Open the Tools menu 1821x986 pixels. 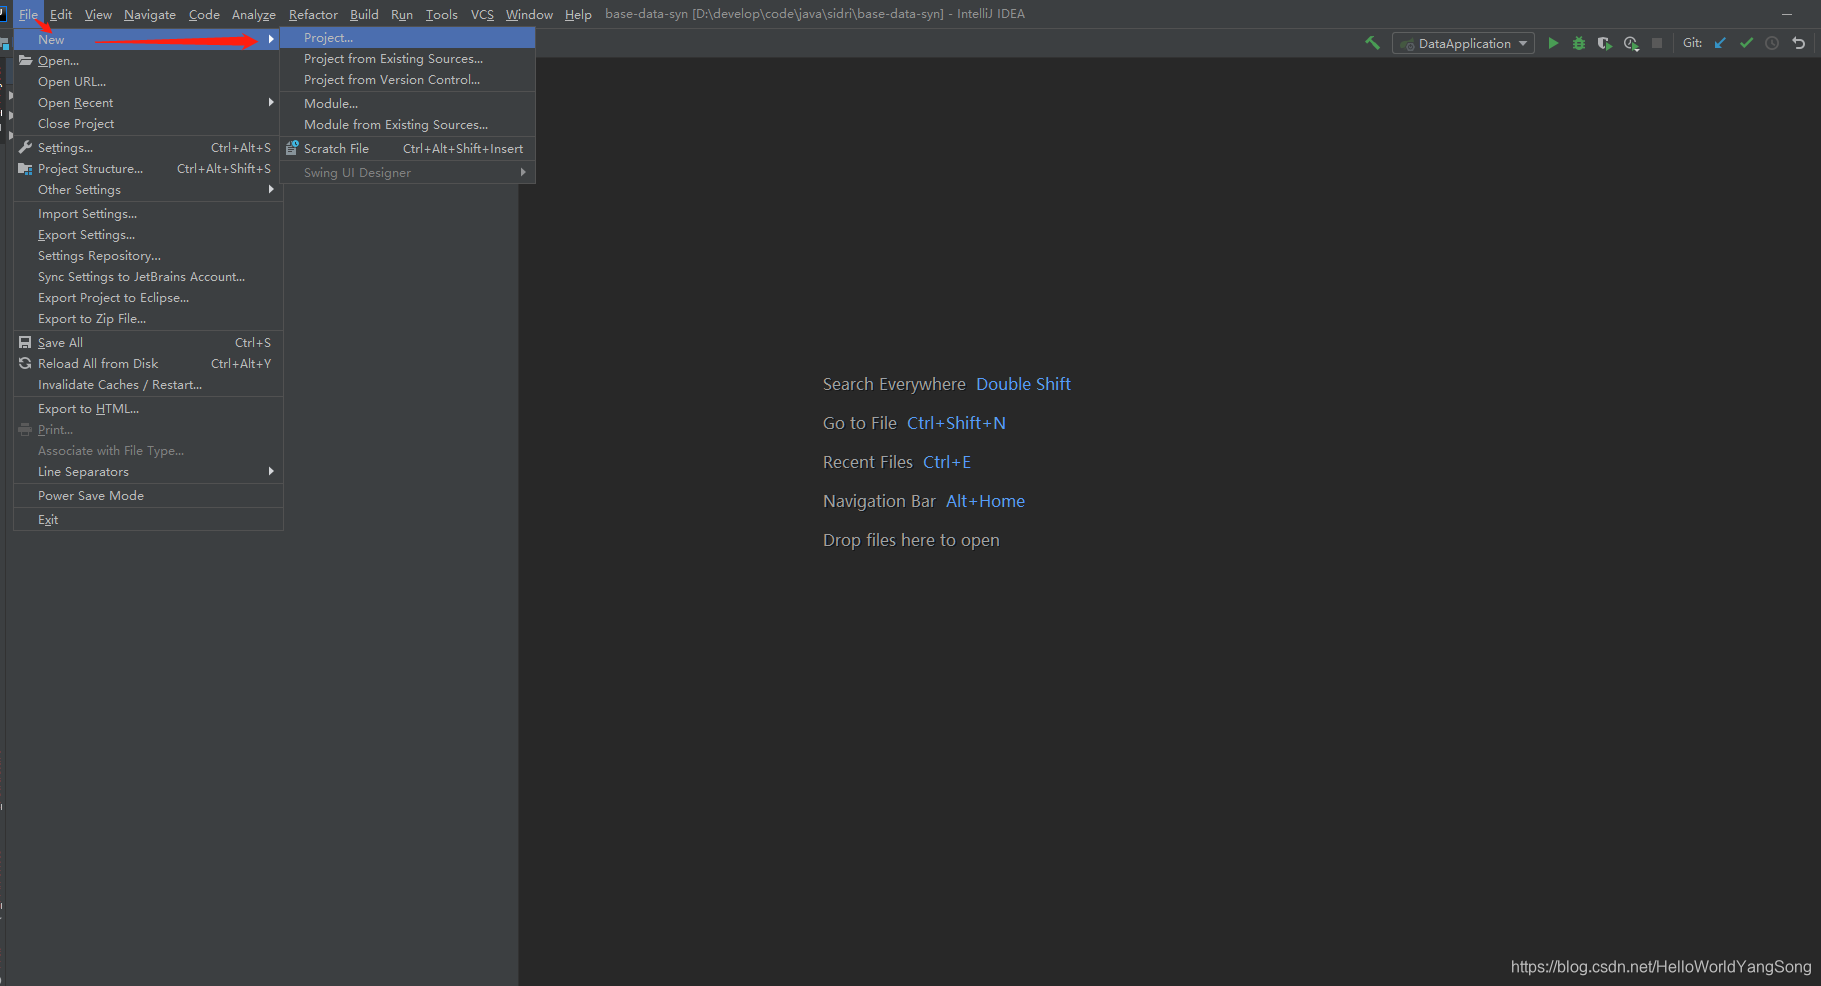click(x=442, y=14)
